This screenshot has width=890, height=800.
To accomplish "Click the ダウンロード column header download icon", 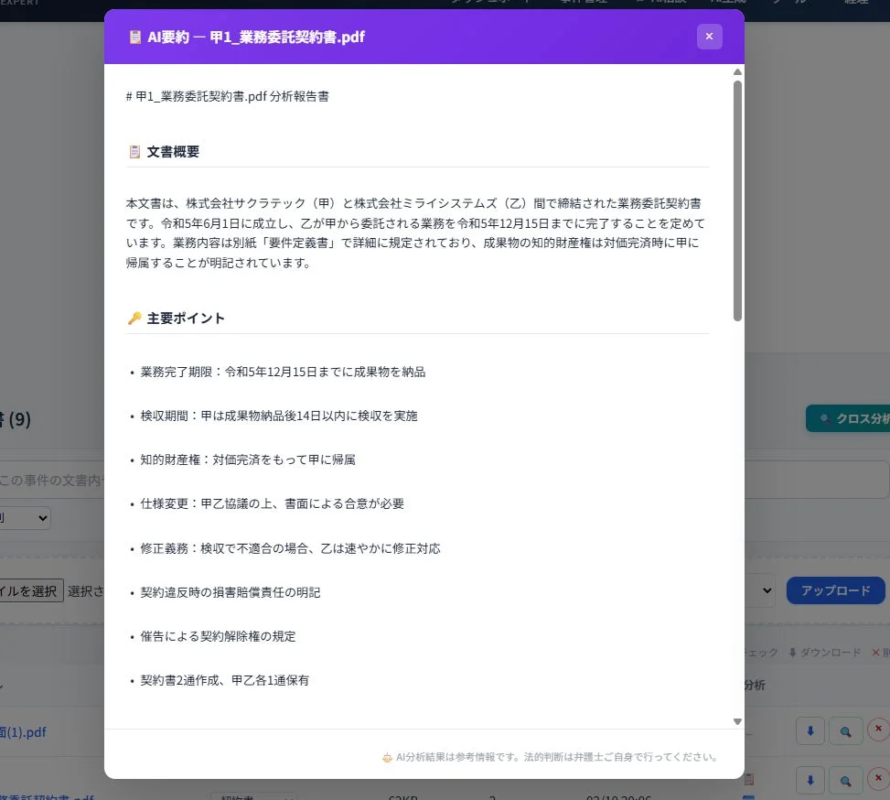I will [793, 651].
